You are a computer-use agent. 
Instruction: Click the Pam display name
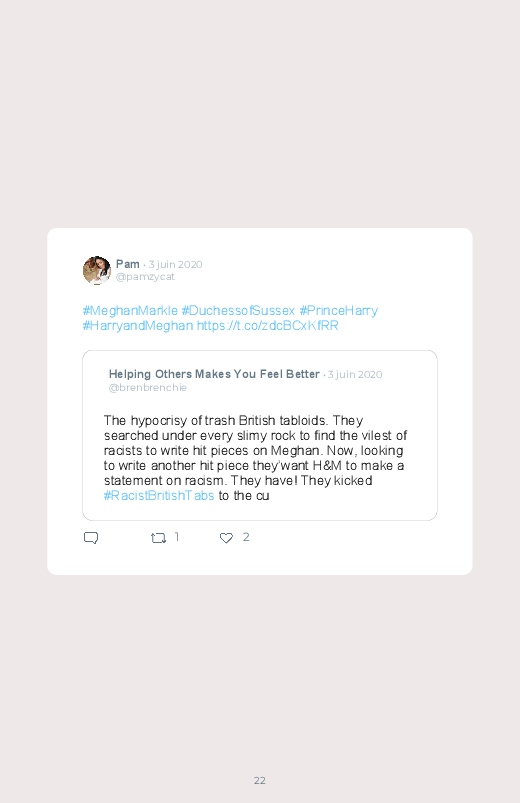tap(128, 264)
